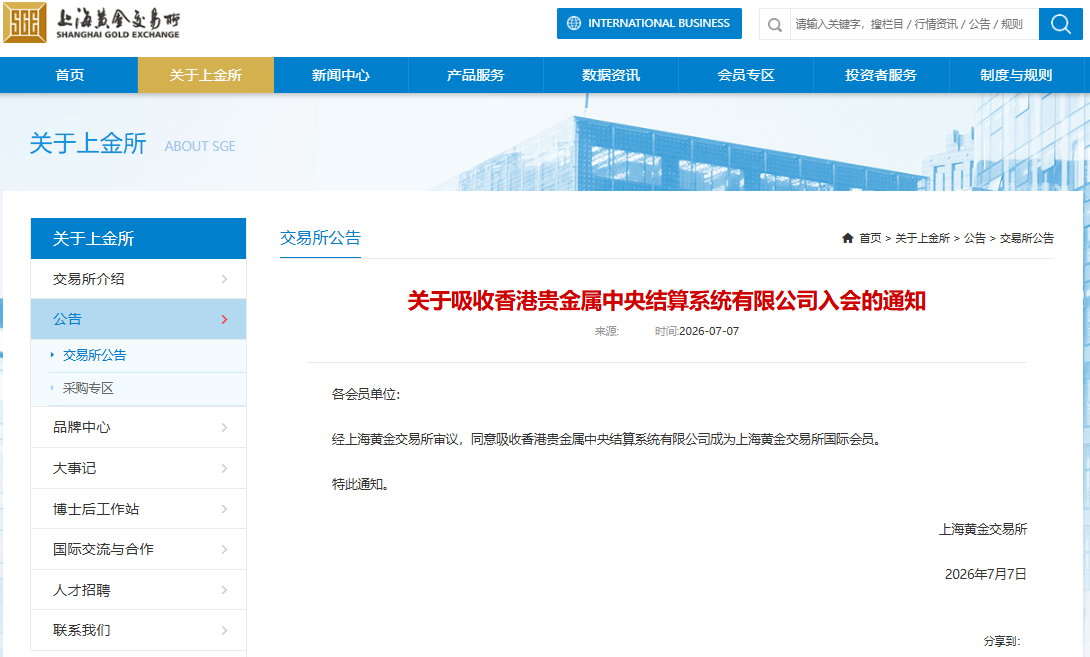Image resolution: width=1090 pixels, height=657 pixels.
Task: Collapse 公告 sidebar red chevron
Action: (x=224, y=319)
